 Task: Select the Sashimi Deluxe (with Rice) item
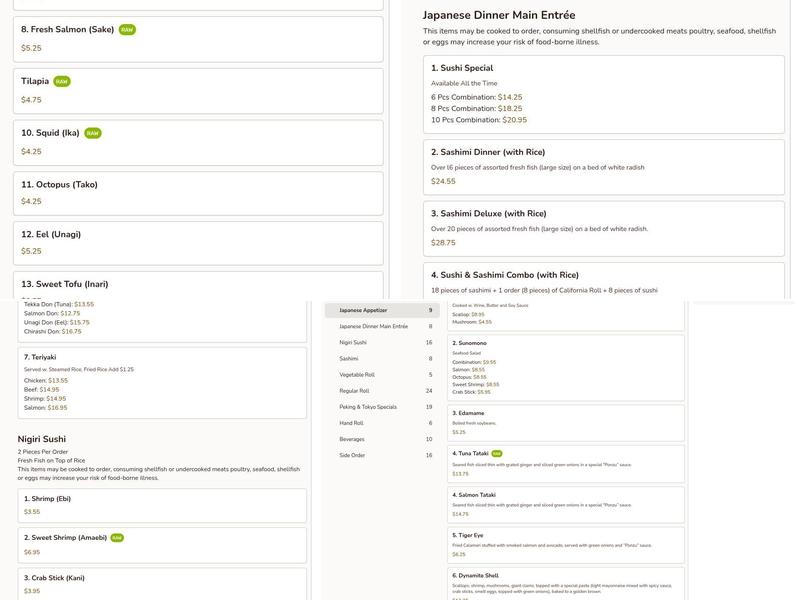coord(603,227)
